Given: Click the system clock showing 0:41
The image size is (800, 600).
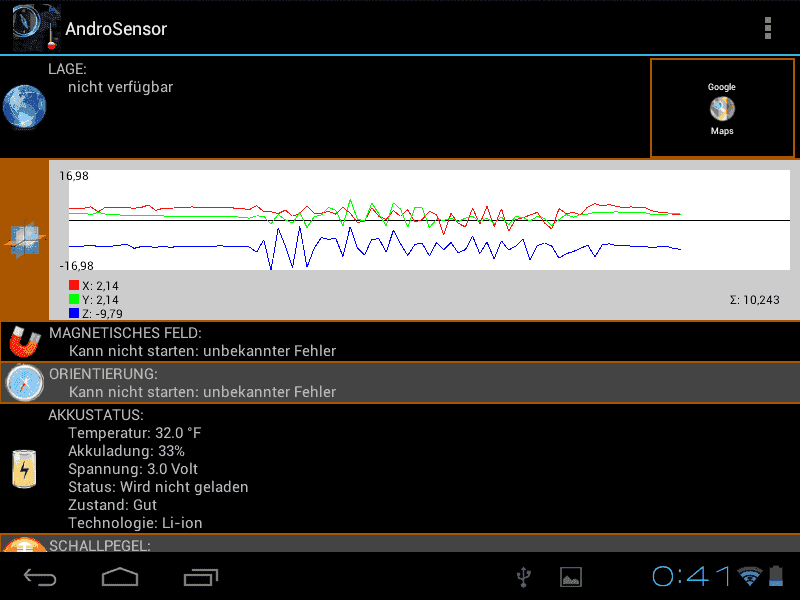Looking at the screenshot, I should point(692,577).
